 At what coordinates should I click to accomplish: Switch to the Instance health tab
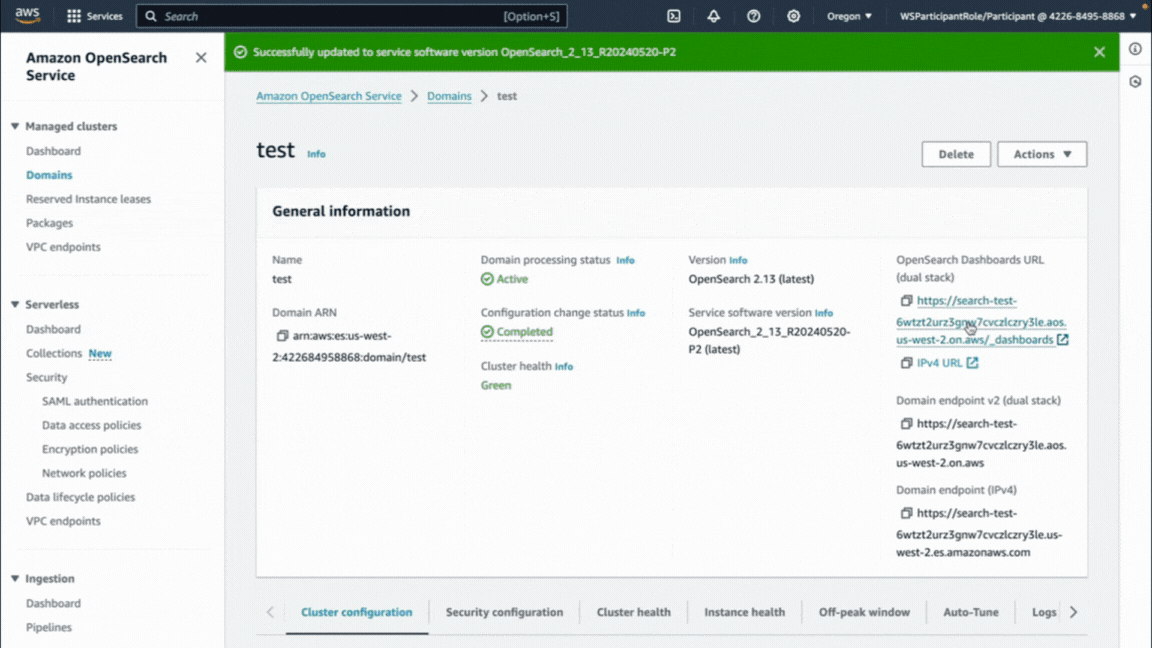click(x=744, y=612)
